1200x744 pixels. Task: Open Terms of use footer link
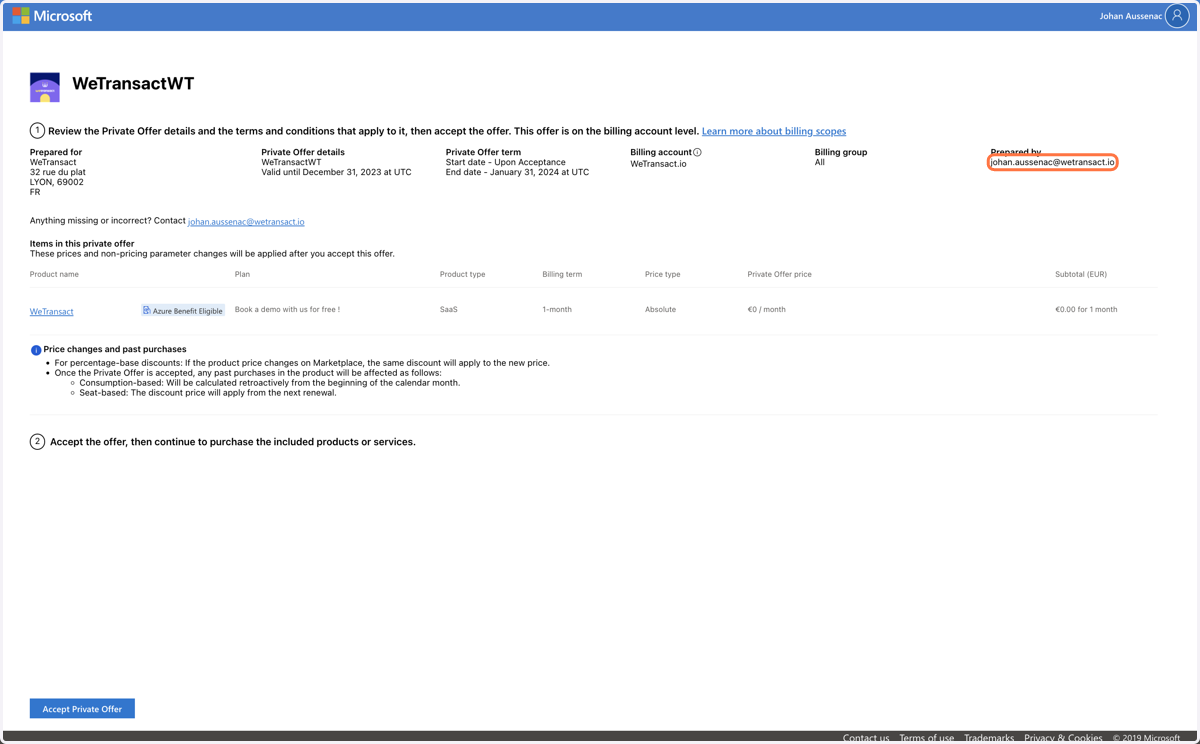tap(926, 738)
